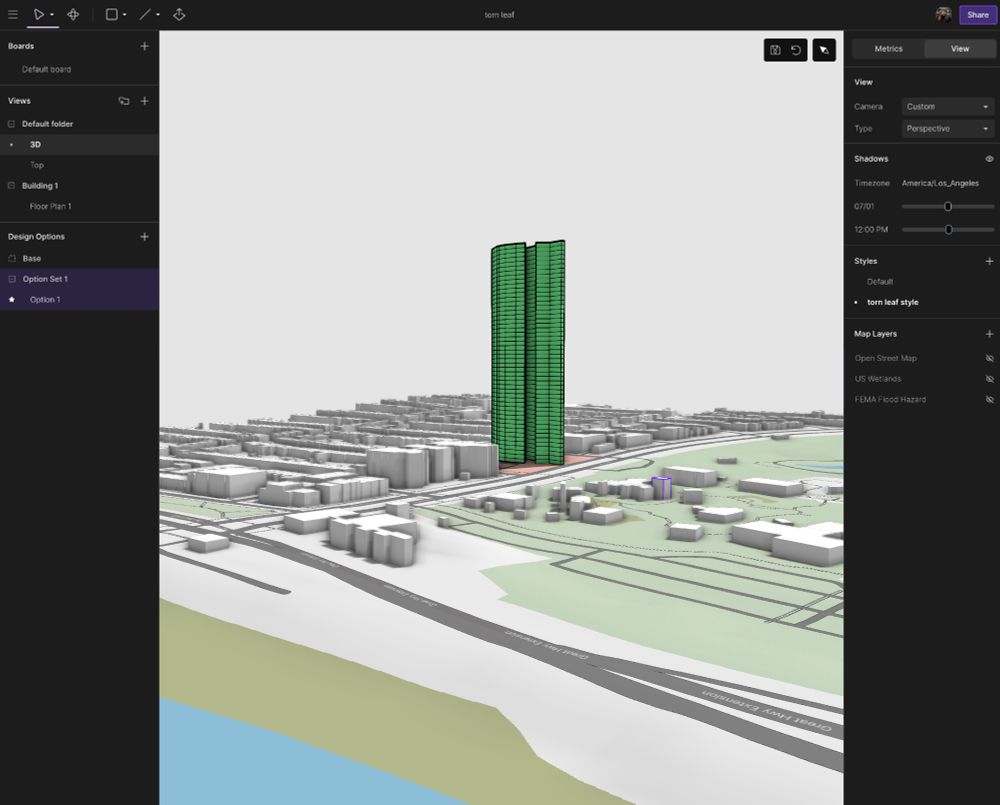Image resolution: width=1000 pixels, height=805 pixels.
Task: Change the America/Los_Angeles timezone value
Action: (940, 183)
